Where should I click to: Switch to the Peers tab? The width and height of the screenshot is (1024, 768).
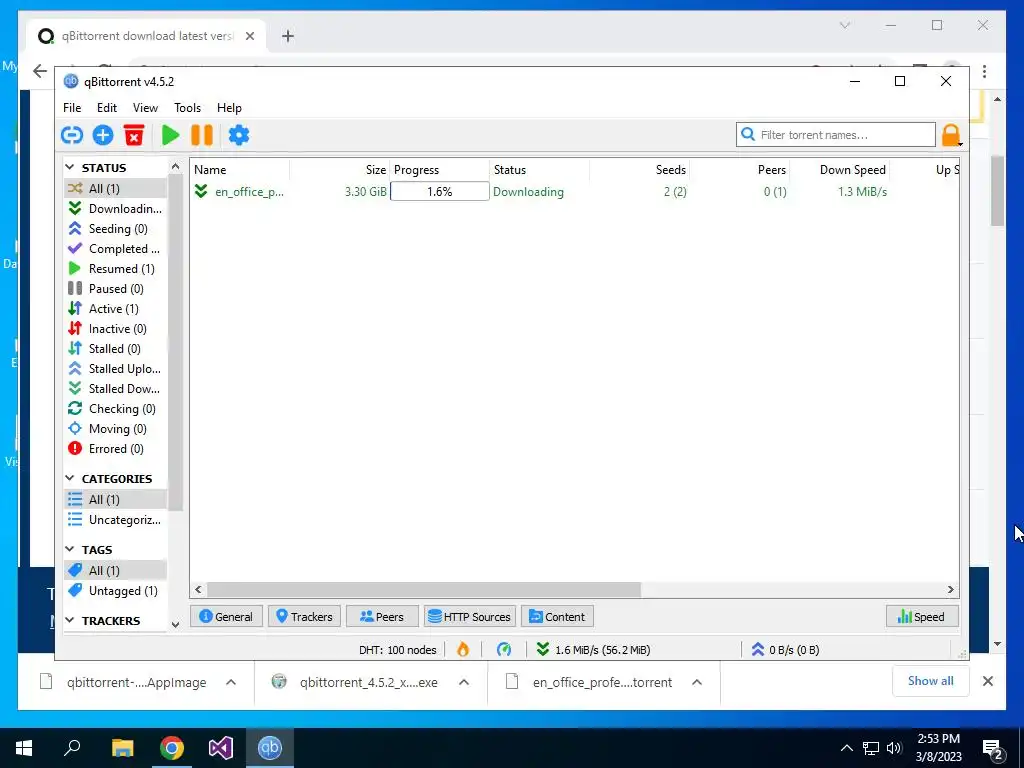point(382,616)
